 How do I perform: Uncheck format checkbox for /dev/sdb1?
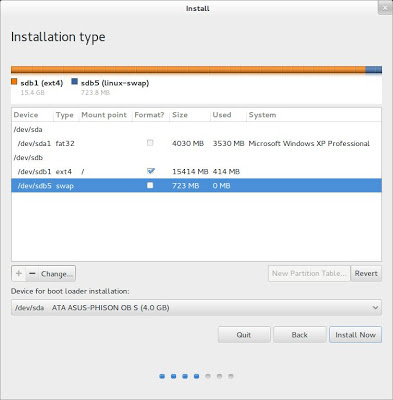tap(151, 171)
